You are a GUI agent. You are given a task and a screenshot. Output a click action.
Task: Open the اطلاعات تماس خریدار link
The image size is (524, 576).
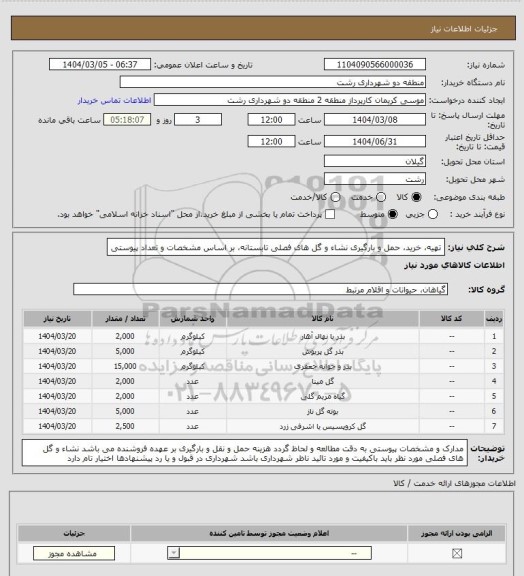(x=114, y=100)
